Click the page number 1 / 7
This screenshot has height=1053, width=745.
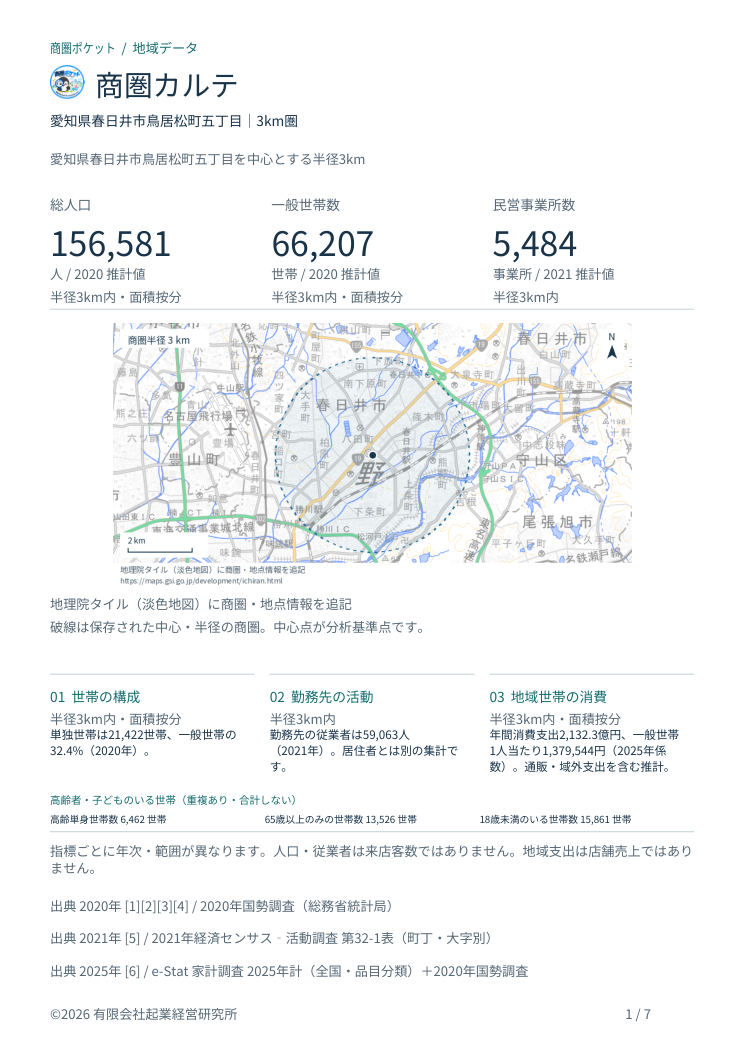(x=638, y=1014)
